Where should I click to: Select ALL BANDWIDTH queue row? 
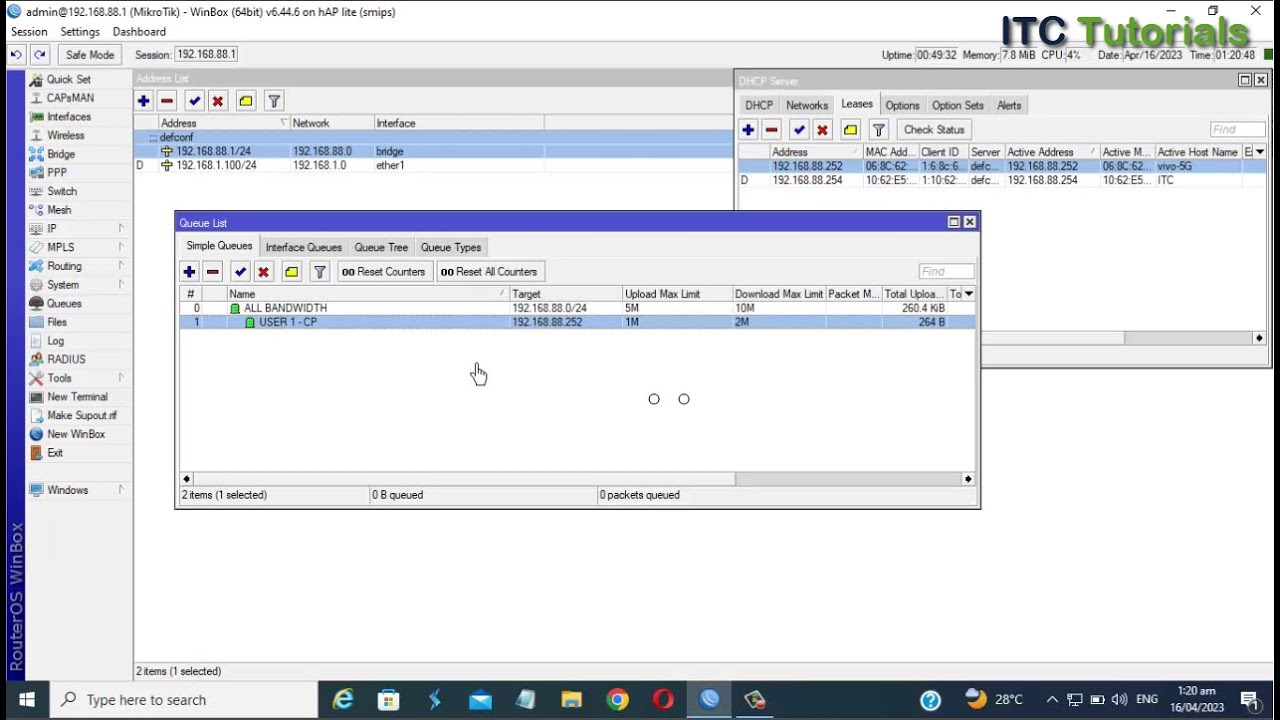click(x=577, y=308)
